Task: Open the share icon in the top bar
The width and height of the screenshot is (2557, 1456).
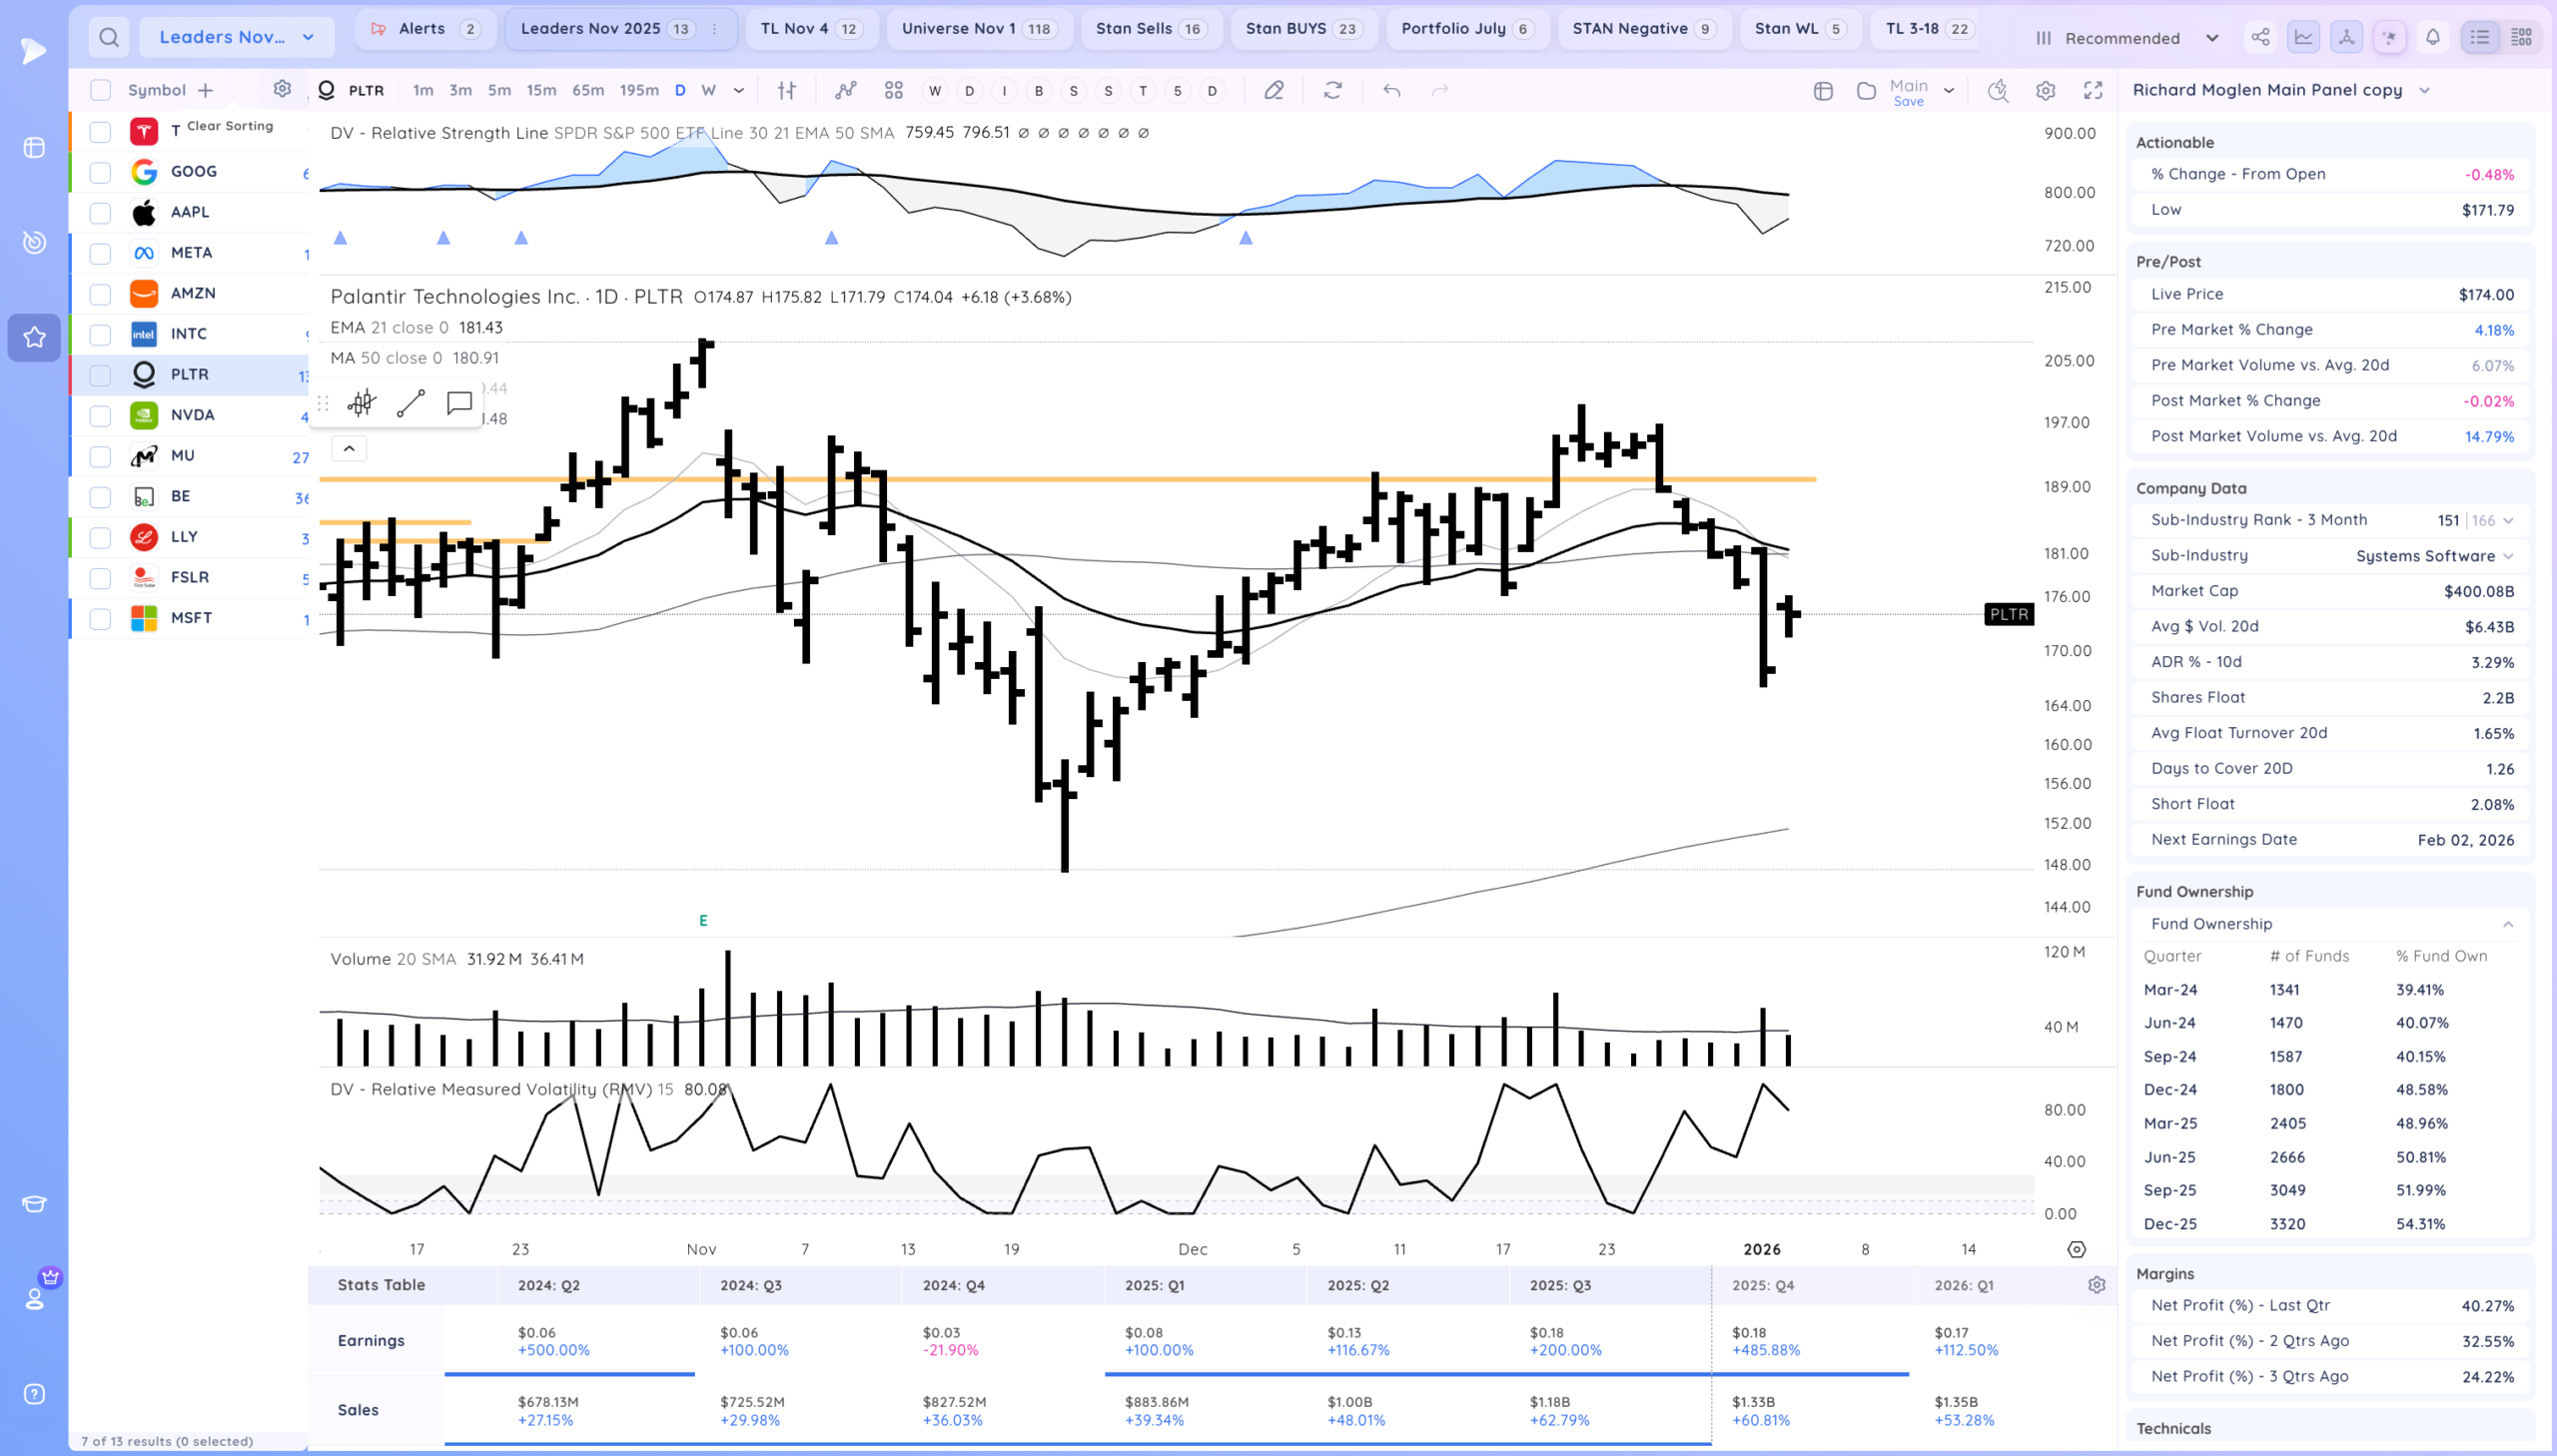Action: pos(2260,38)
